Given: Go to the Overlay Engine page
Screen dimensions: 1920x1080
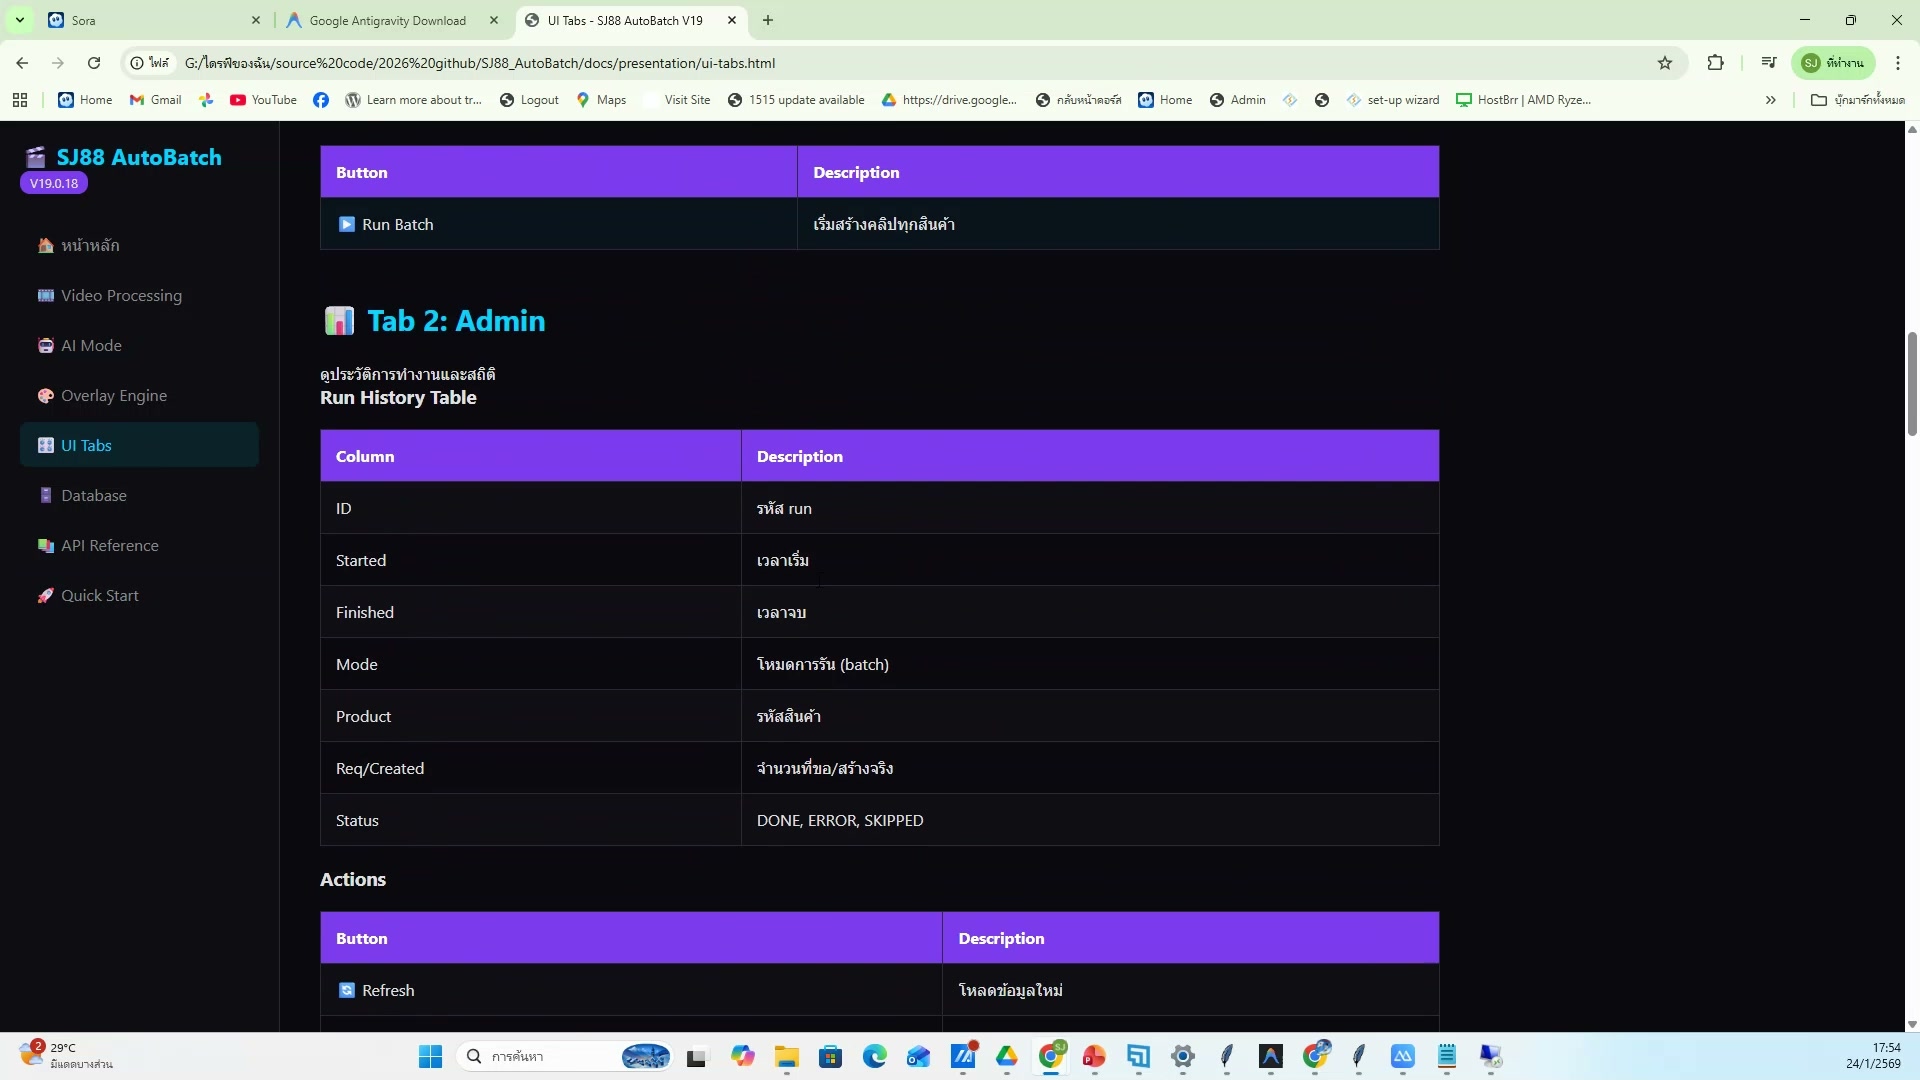Looking at the screenshot, I should tap(113, 395).
